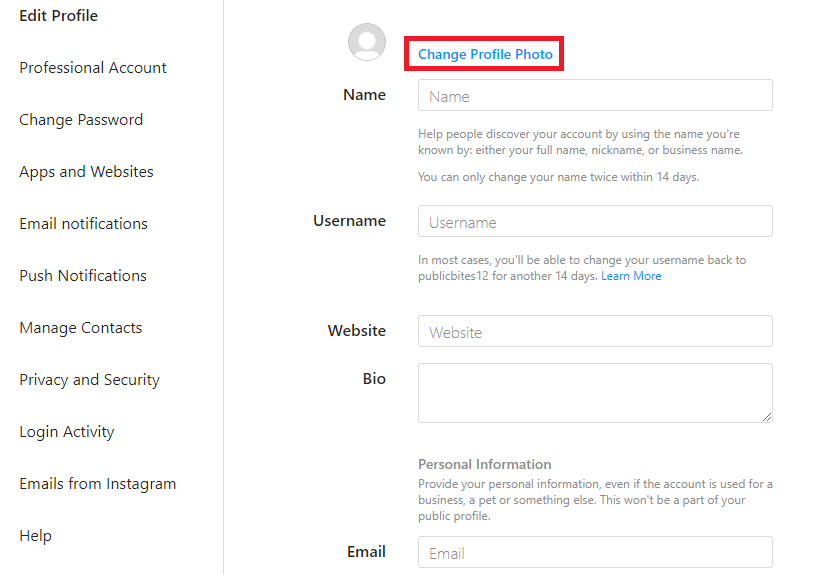Click inside the Bio text area
This screenshot has width=820, height=575.
(595, 392)
